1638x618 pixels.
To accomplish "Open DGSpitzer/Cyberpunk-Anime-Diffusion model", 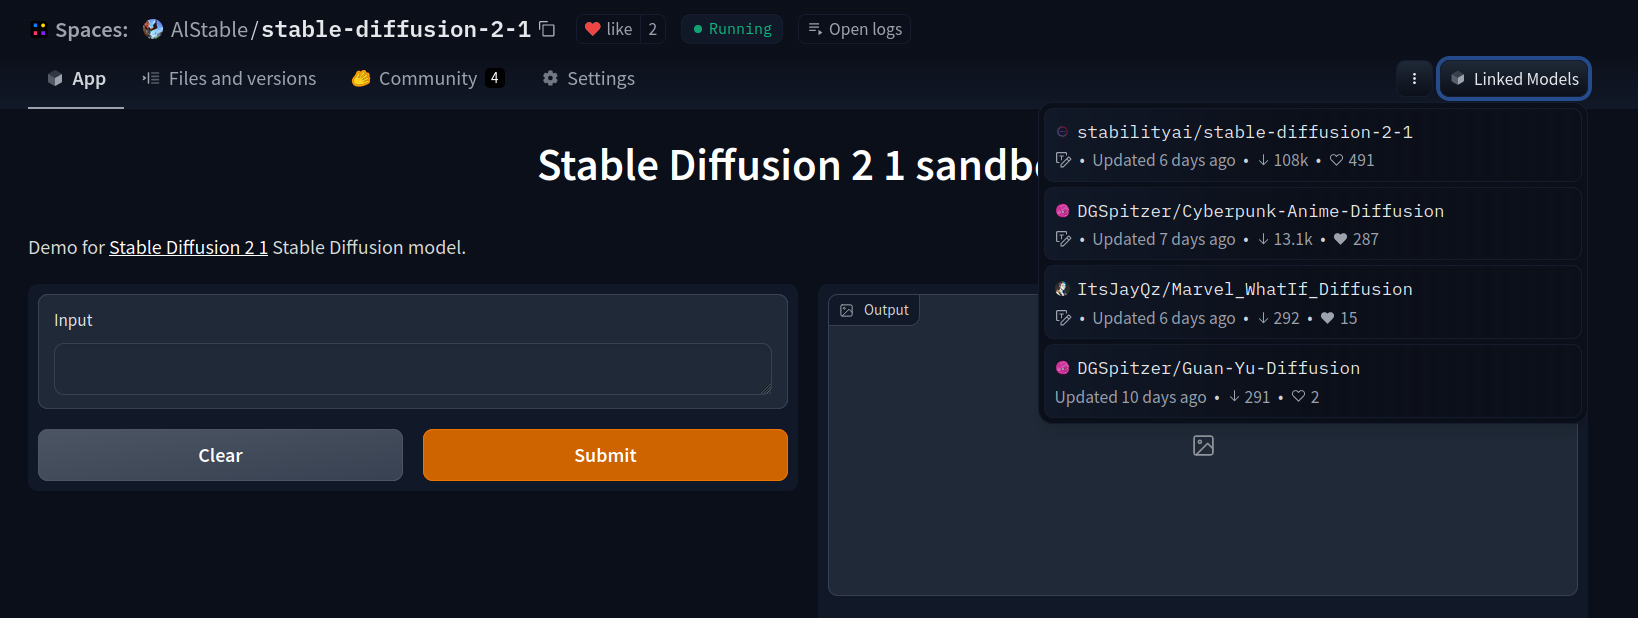I will pos(1260,211).
